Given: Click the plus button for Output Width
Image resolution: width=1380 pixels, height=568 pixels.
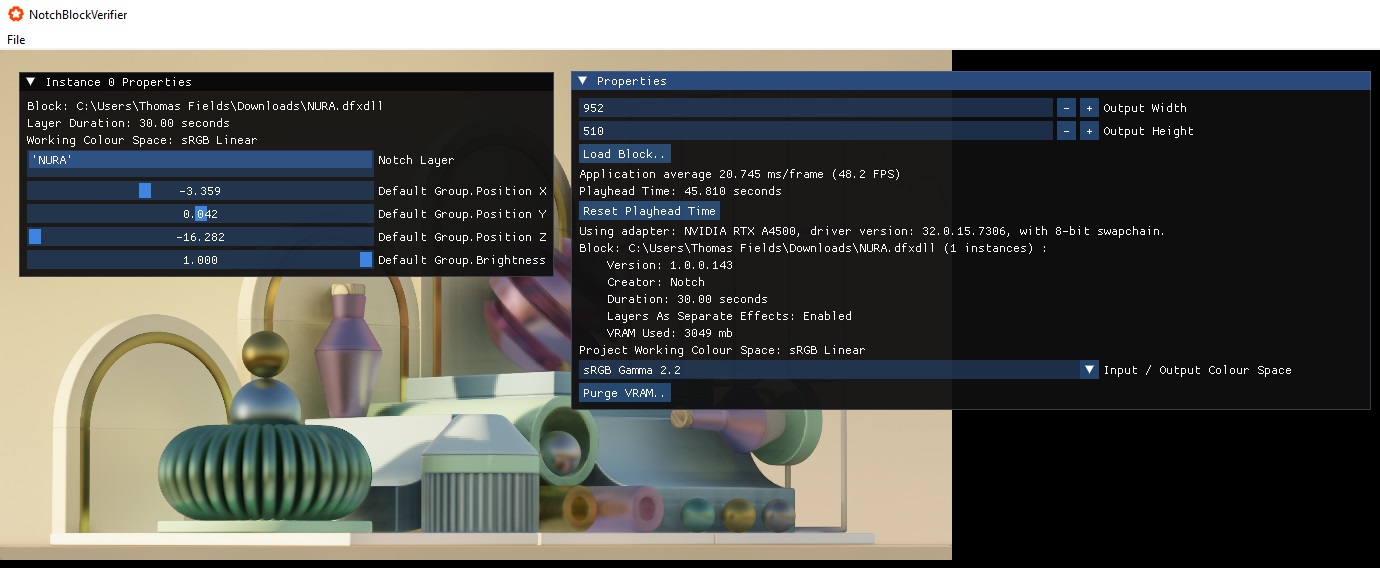Looking at the screenshot, I should (x=1089, y=108).
